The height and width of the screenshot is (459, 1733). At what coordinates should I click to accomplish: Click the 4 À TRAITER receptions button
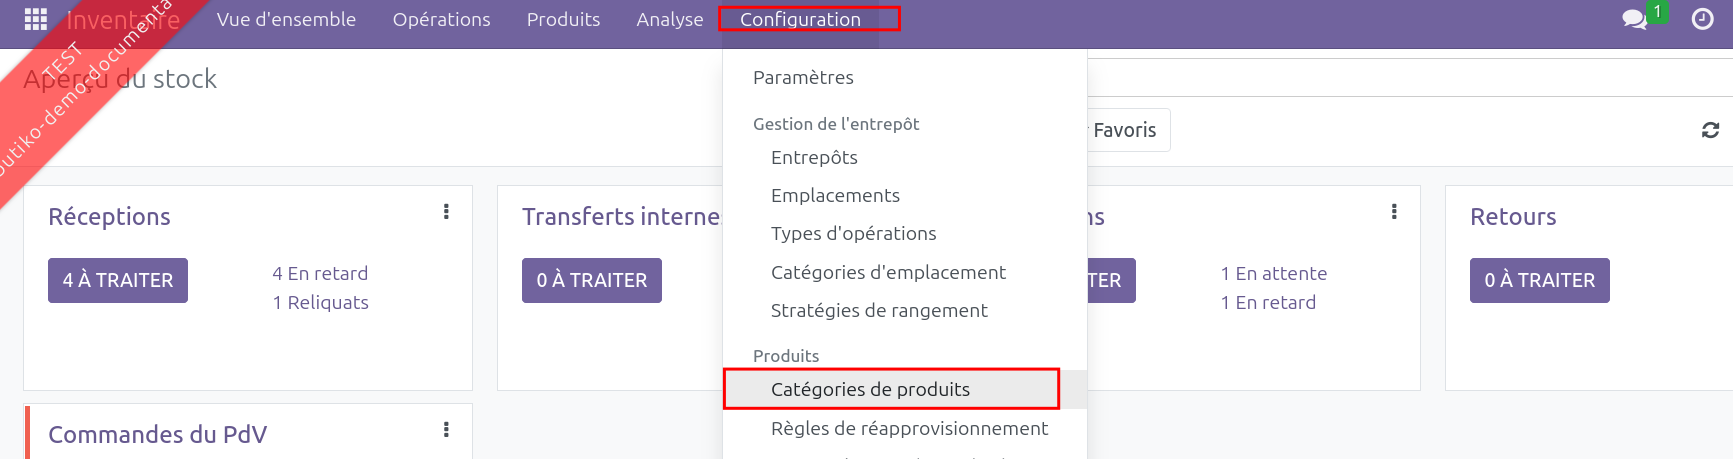(118, 280)
